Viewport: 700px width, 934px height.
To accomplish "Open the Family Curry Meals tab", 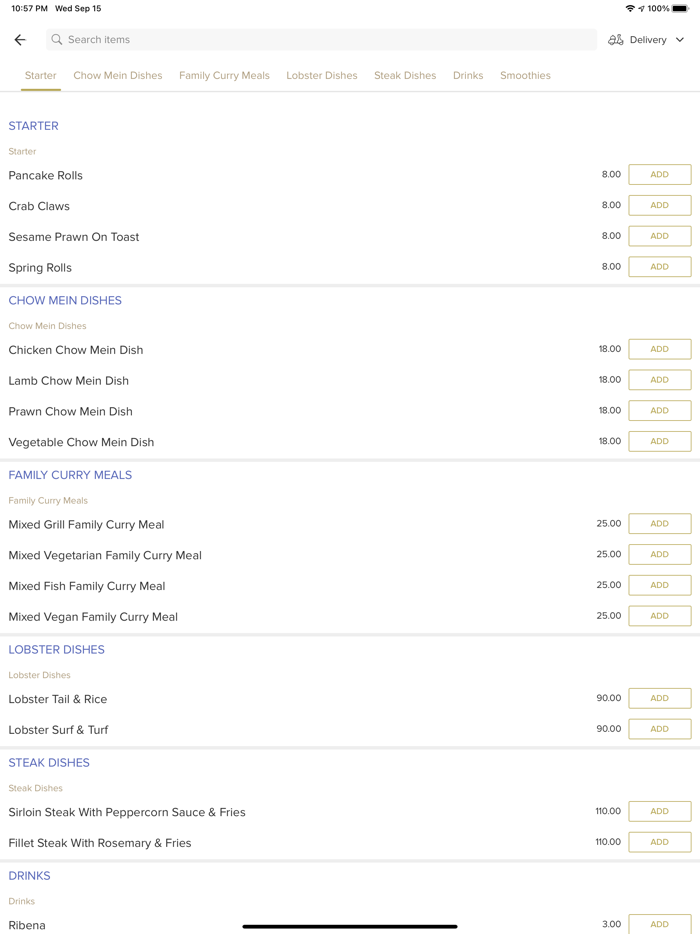I will click(x=224, y=76).
